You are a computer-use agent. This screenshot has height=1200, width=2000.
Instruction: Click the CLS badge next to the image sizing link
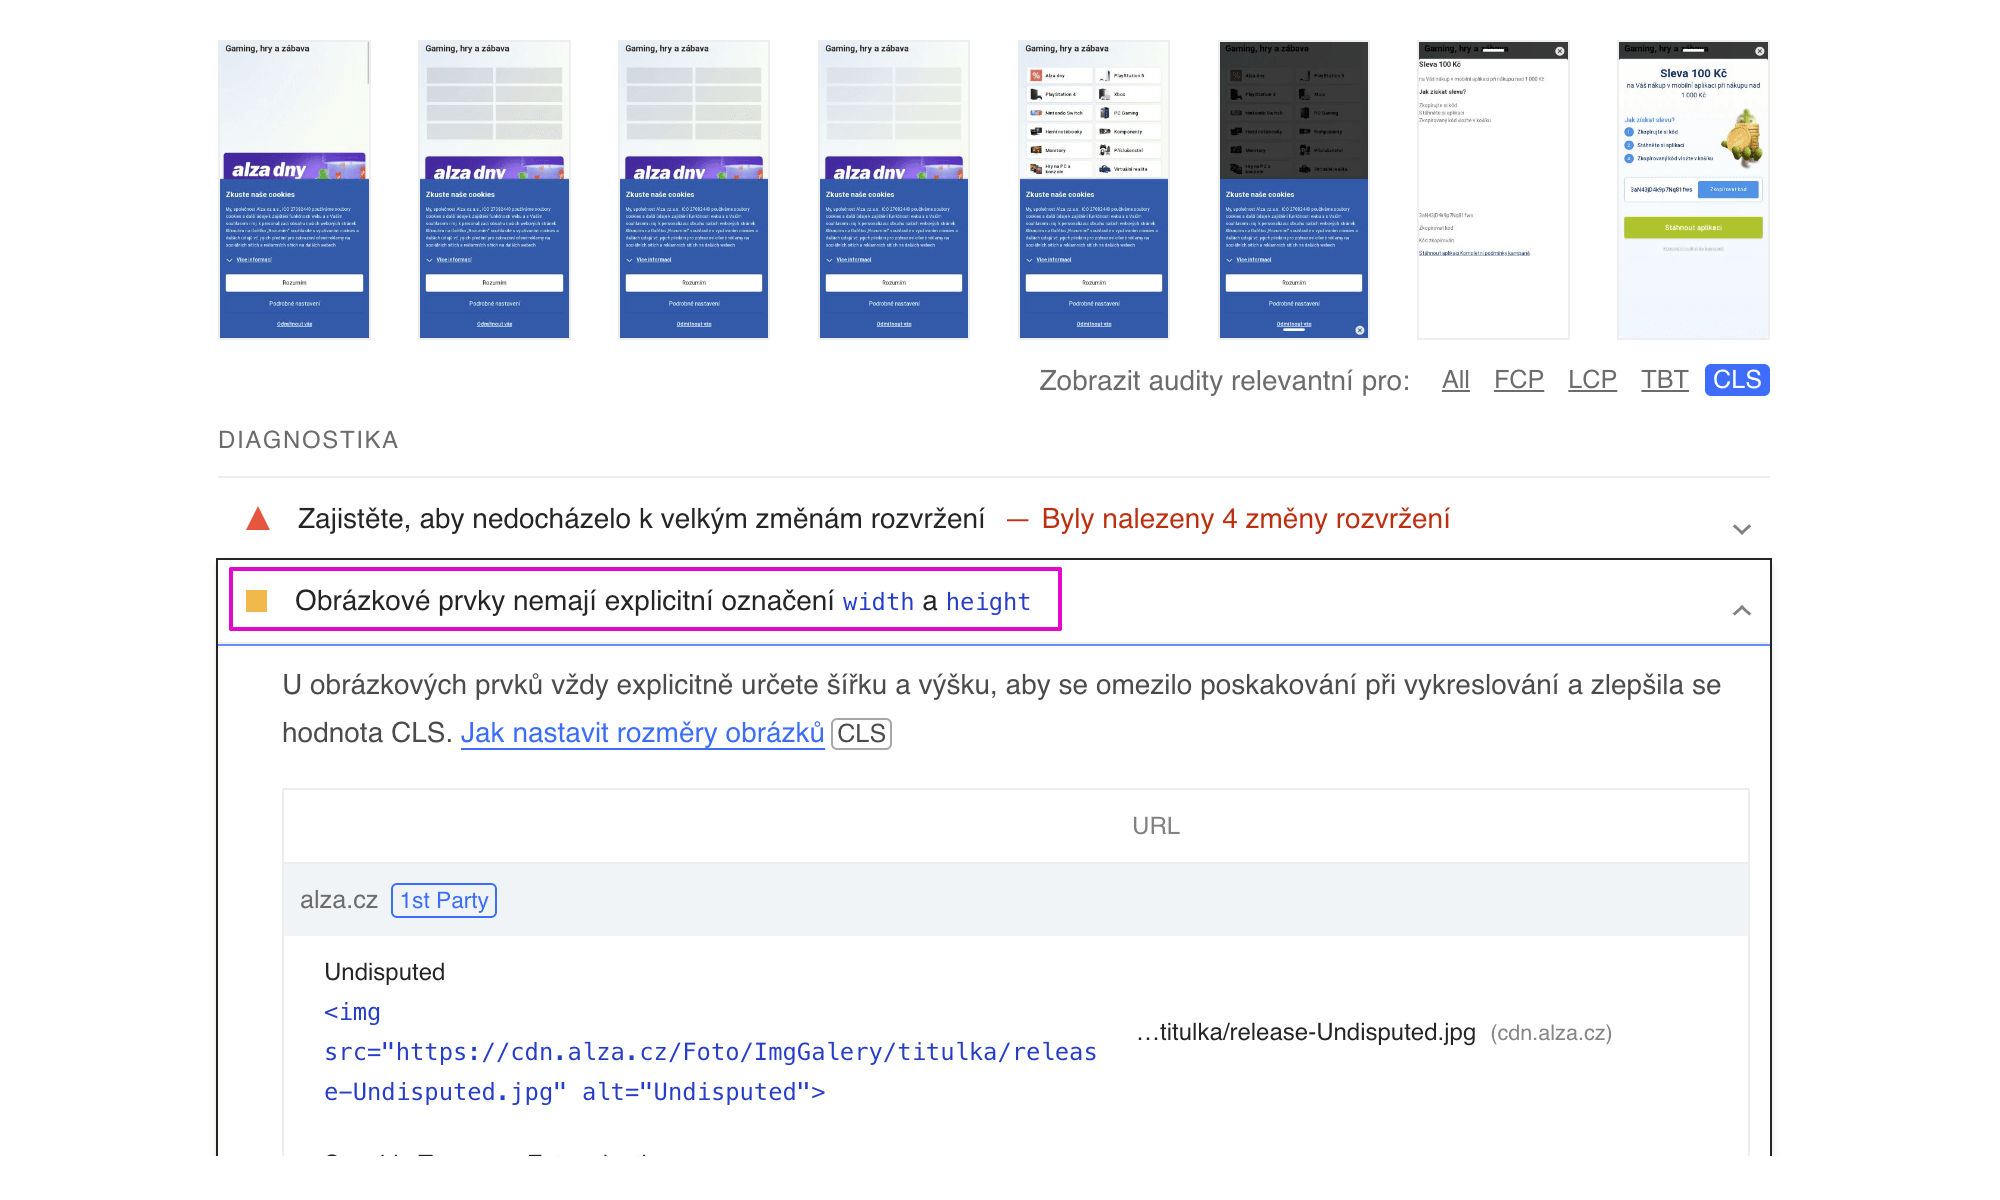(x=860, y=733)
